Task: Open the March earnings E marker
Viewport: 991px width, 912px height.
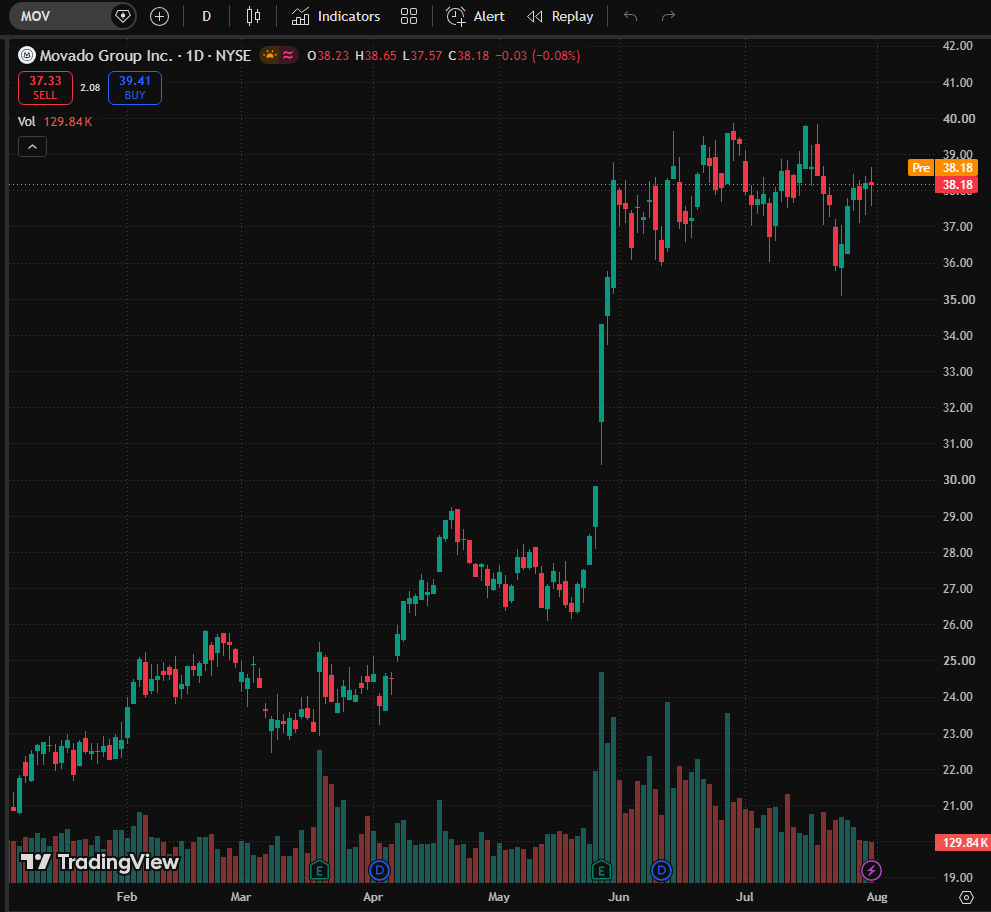Action: pos(319,871)
